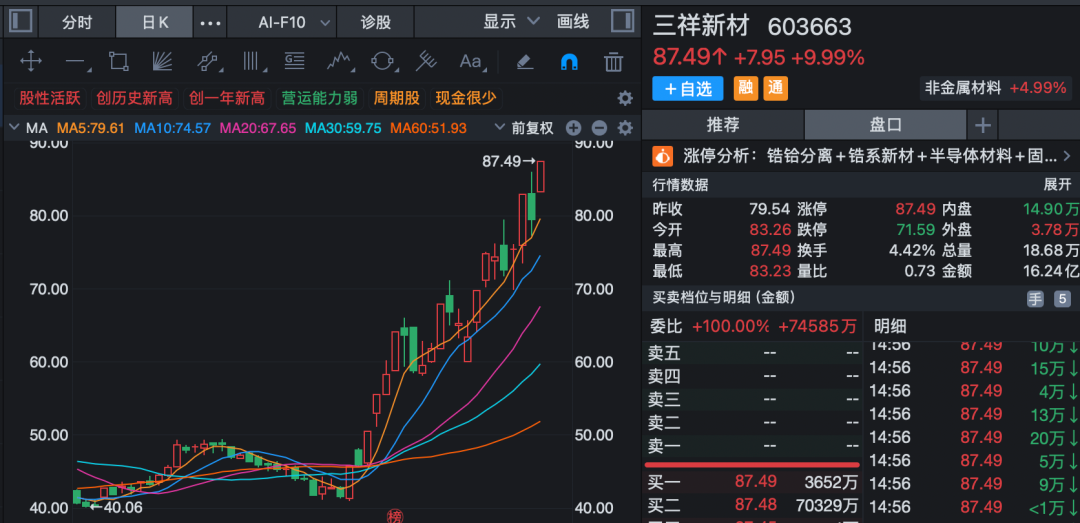Add stock with +自选 button
The width and height of the screenshot is (1080, 523).
[688, 88]
